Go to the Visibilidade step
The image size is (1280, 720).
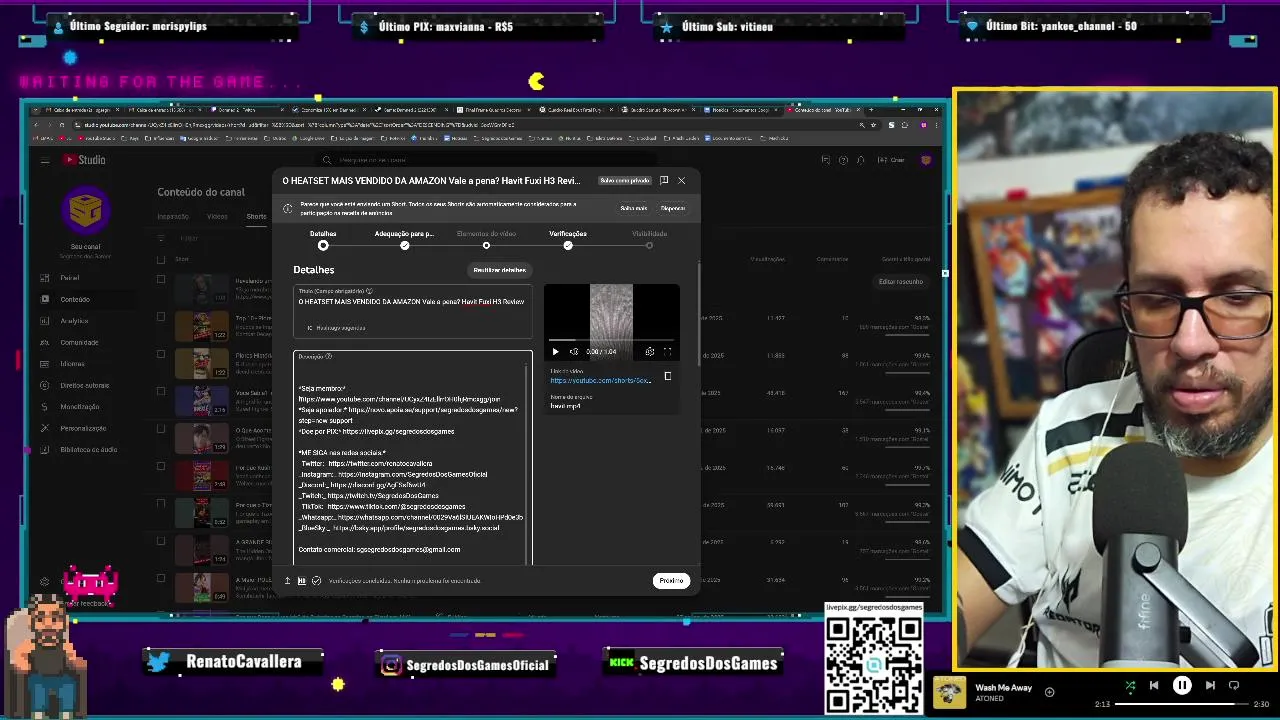pos(649,239)
